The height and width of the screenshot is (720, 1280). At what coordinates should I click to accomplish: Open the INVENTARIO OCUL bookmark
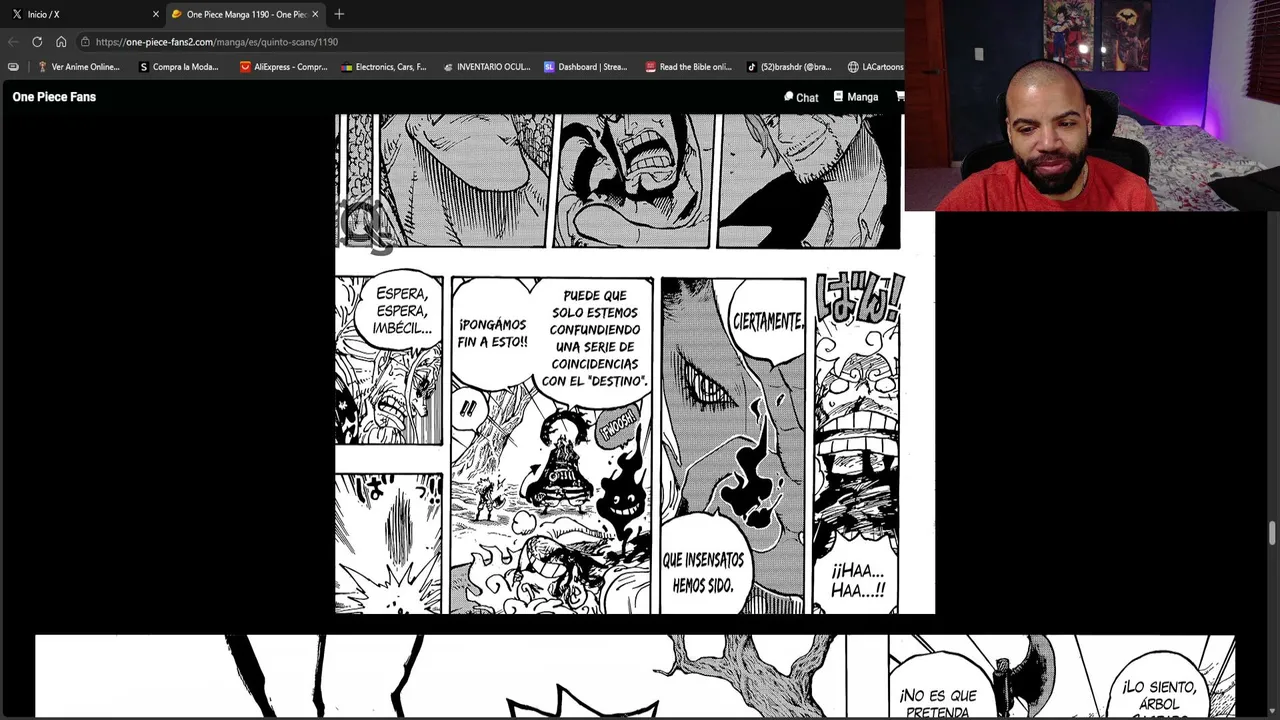(486, 67)
